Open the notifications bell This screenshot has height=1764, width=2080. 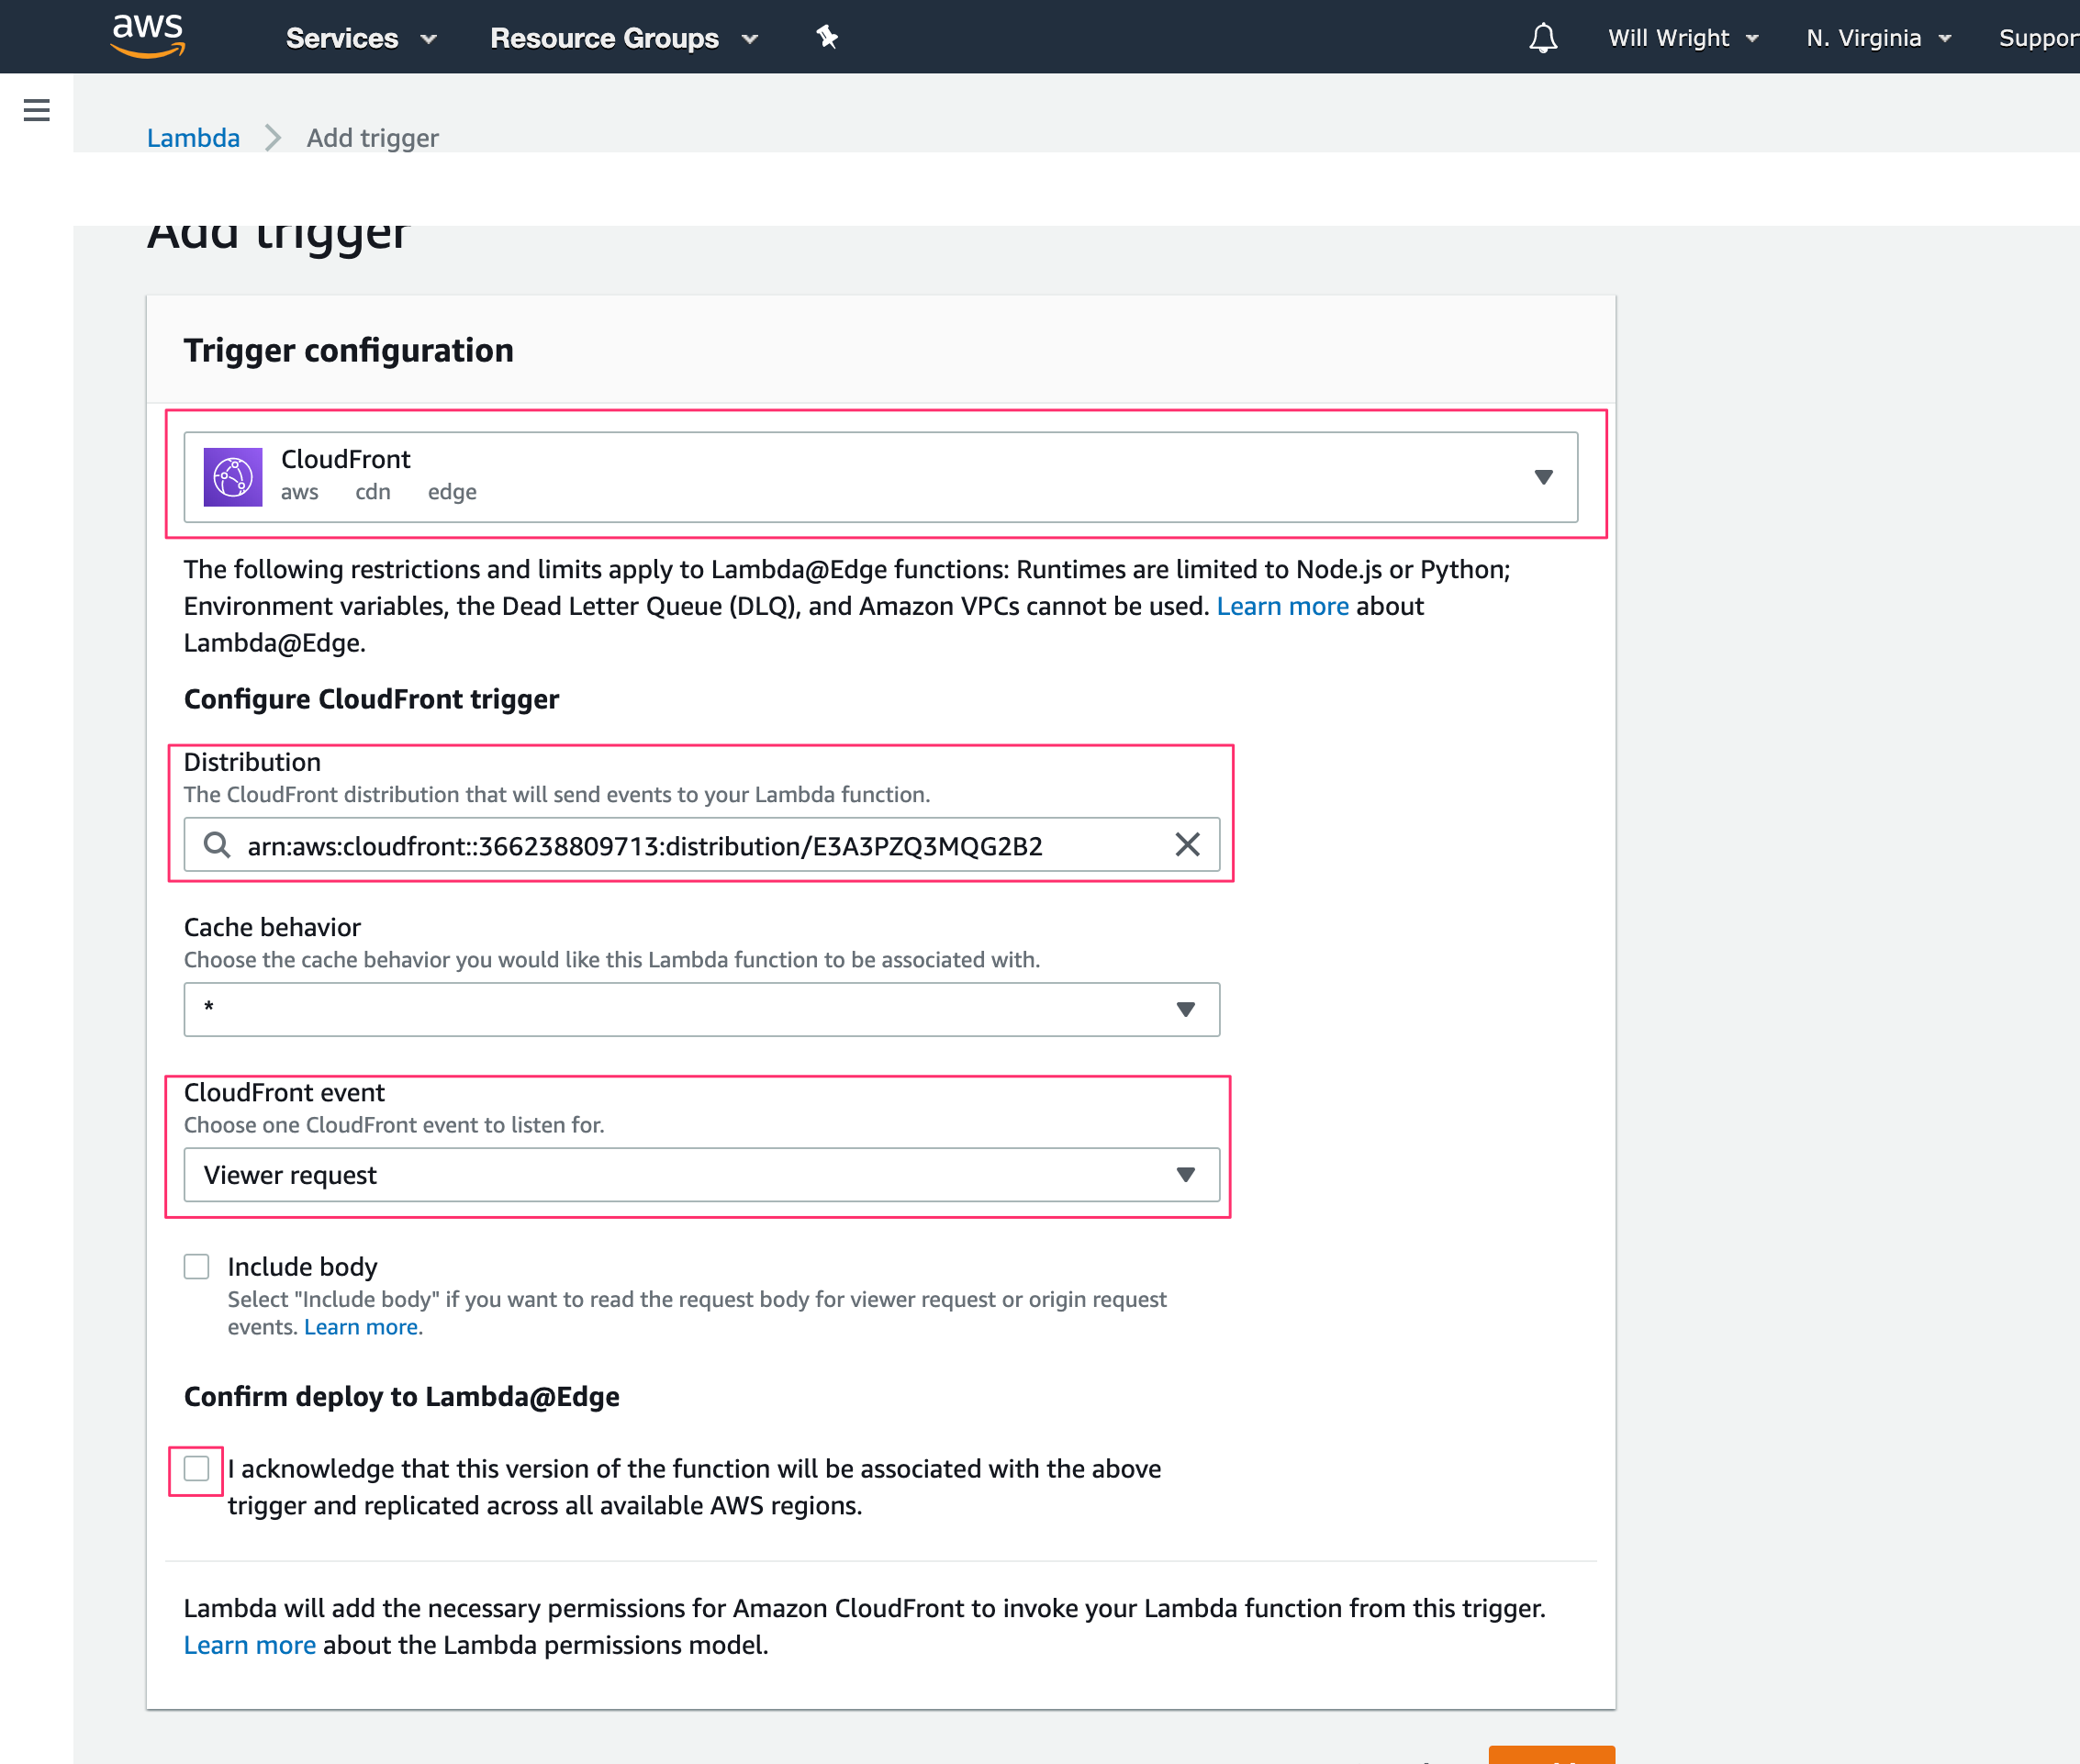point(1543,38)
